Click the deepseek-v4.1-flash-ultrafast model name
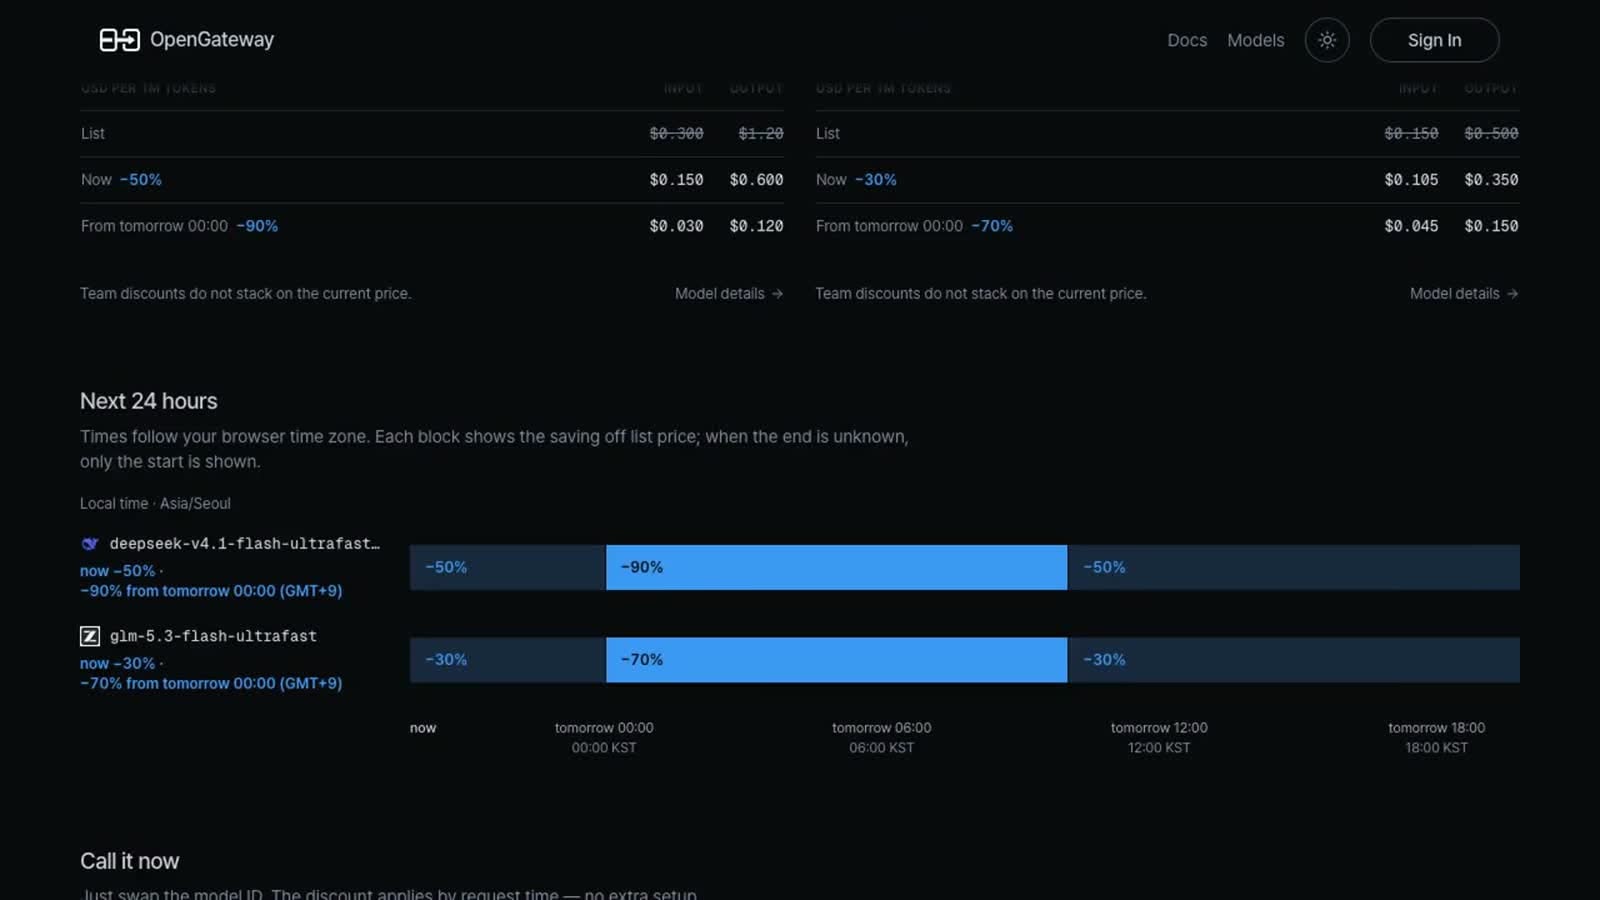Viewport: 1600px width, 900px height. (x=244, y=543)
